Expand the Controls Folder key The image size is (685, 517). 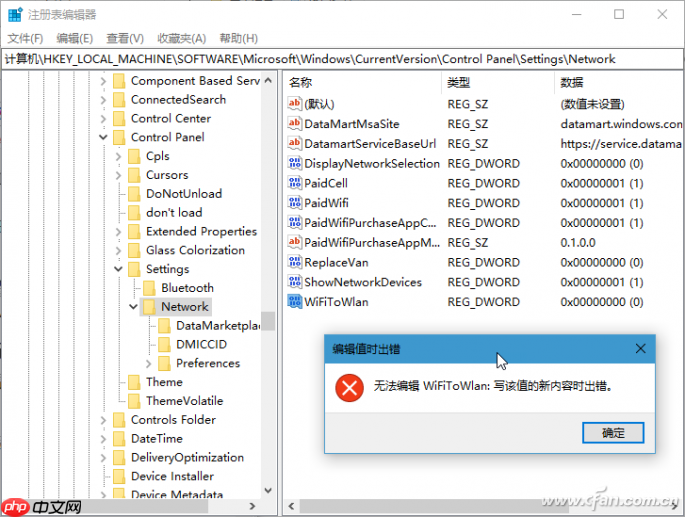[103, 420]
